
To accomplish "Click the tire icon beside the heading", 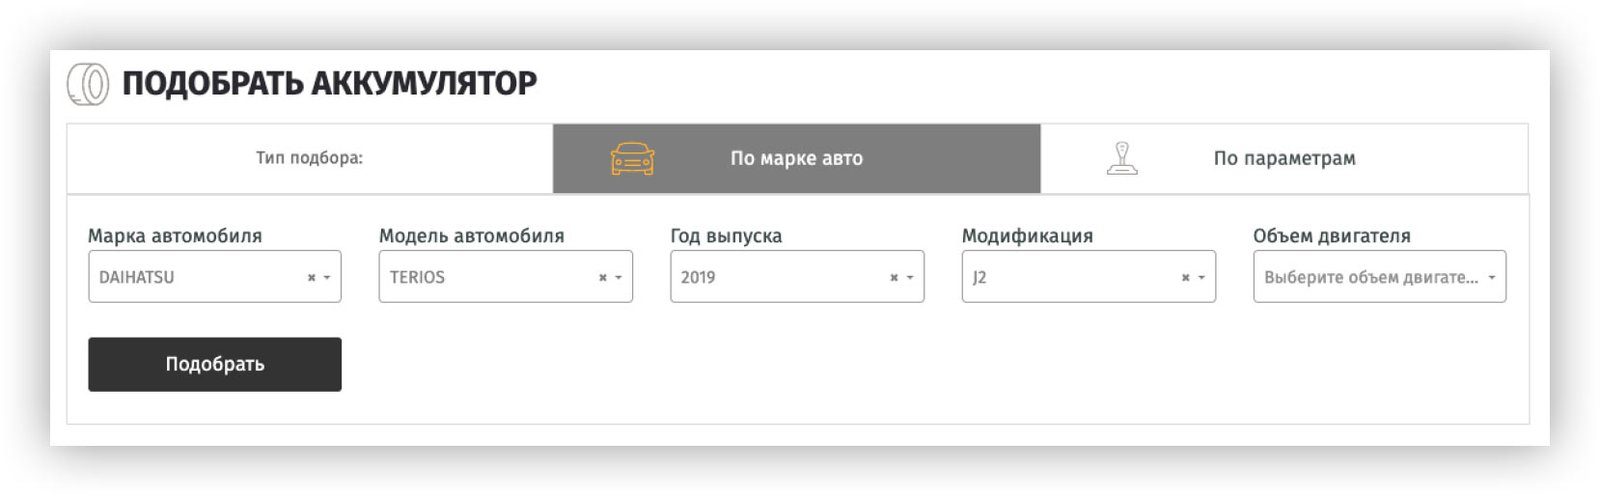I will (88, 84).
